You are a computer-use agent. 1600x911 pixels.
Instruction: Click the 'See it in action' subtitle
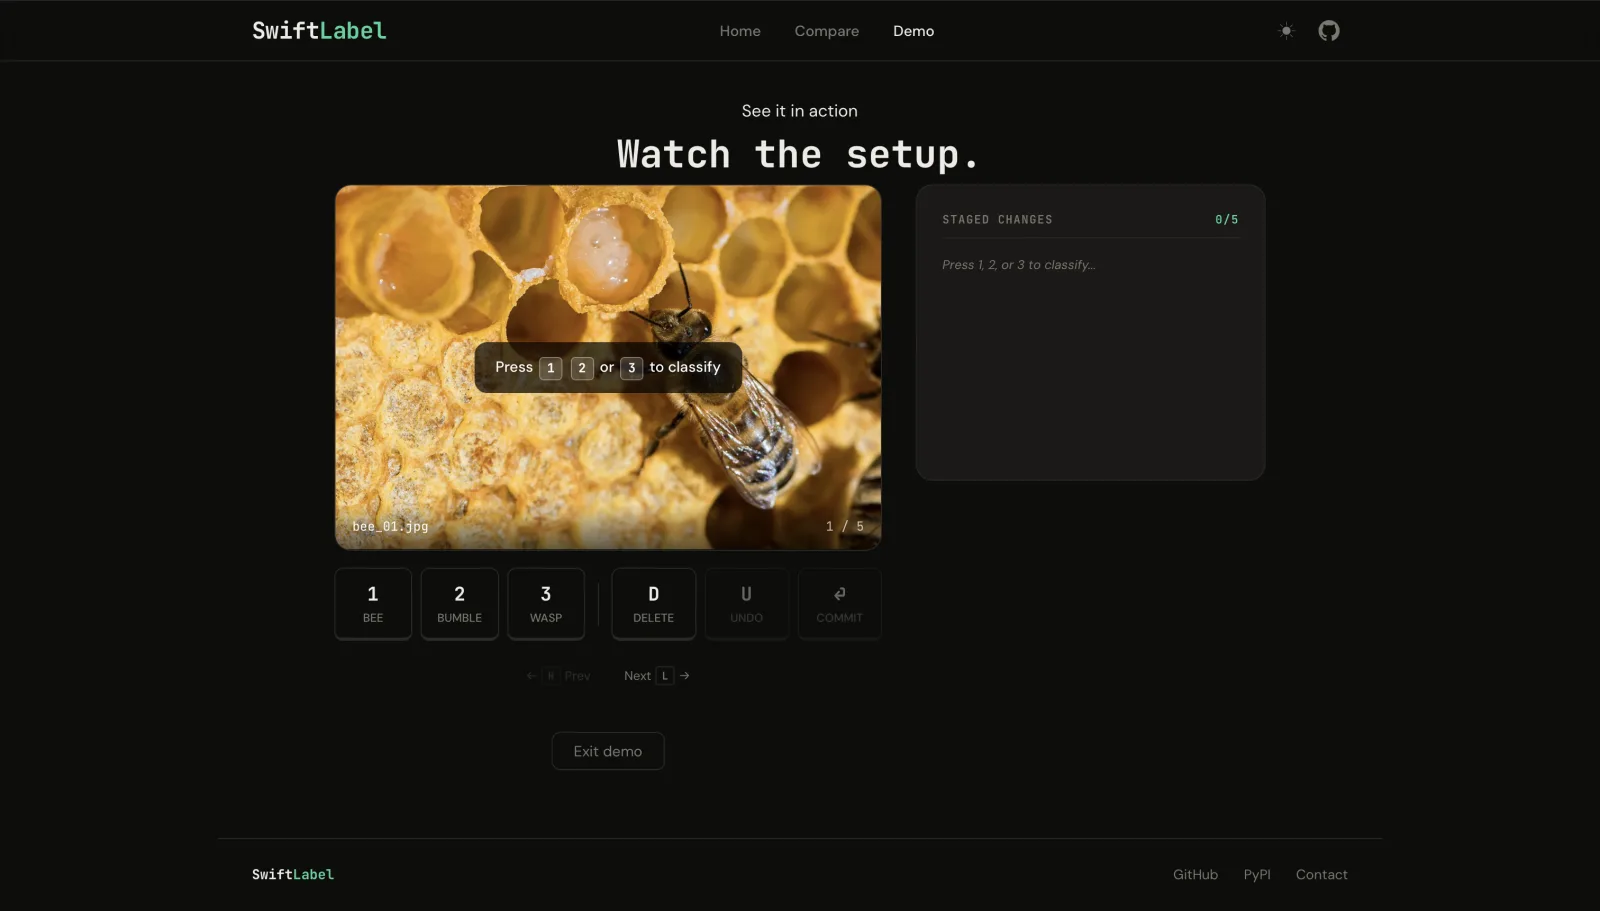tap(799, 111)
